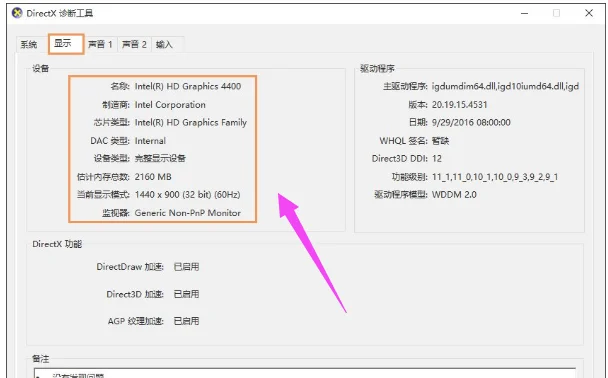Click the 主驱动程序 field label
Screen dimensions: 608x378
(405, 86)
